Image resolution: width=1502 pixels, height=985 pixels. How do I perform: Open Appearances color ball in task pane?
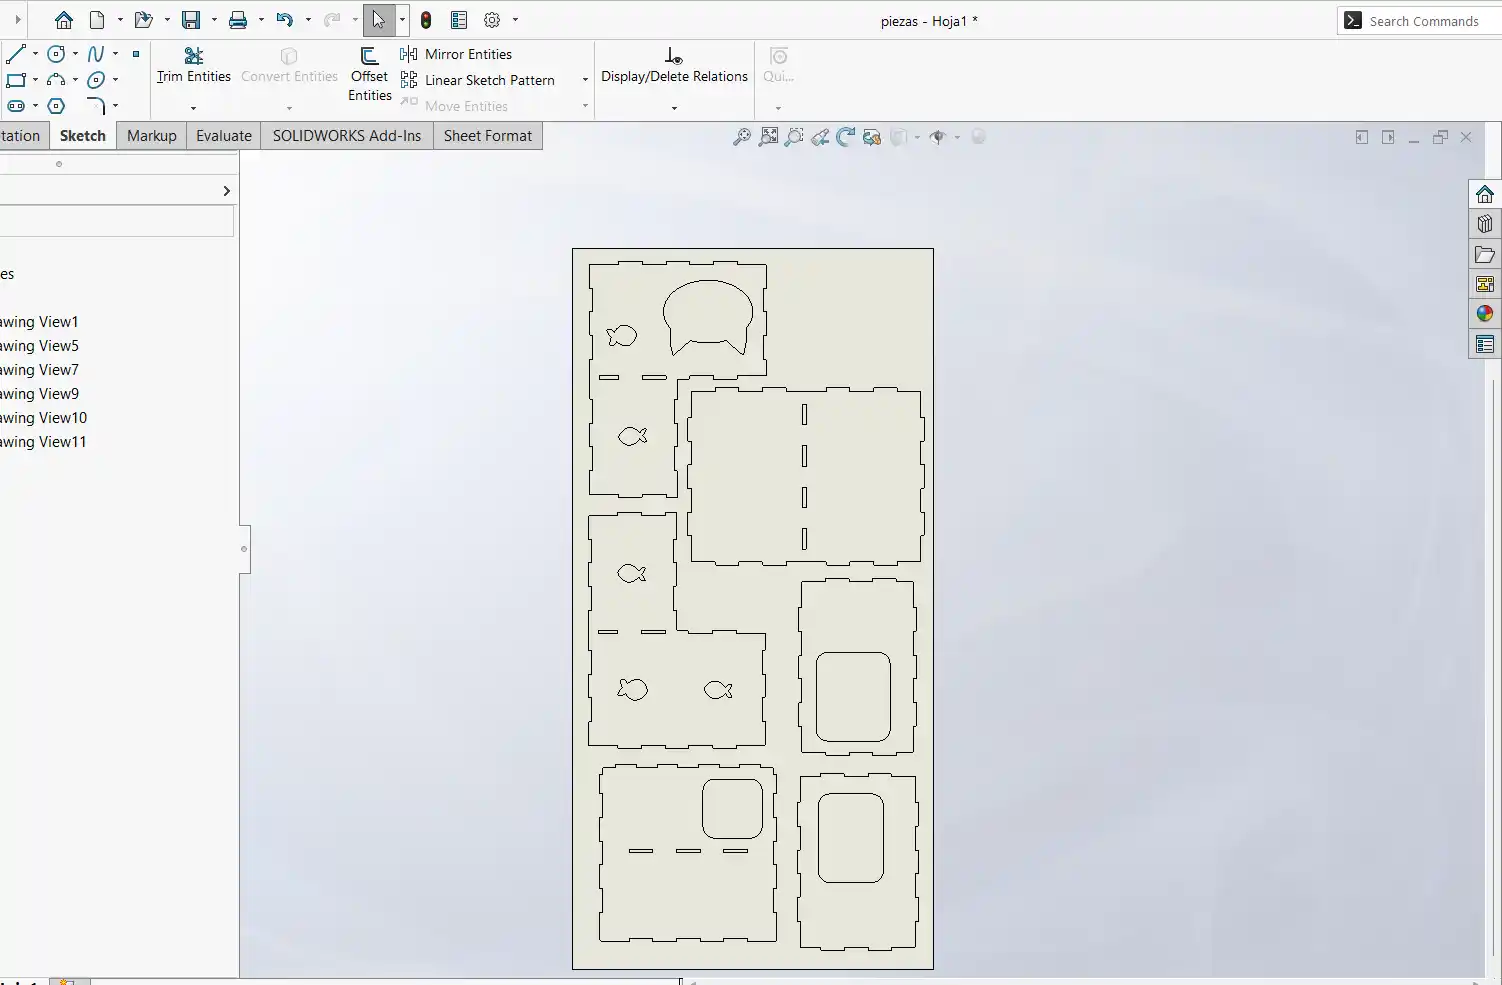[1485, 314]
